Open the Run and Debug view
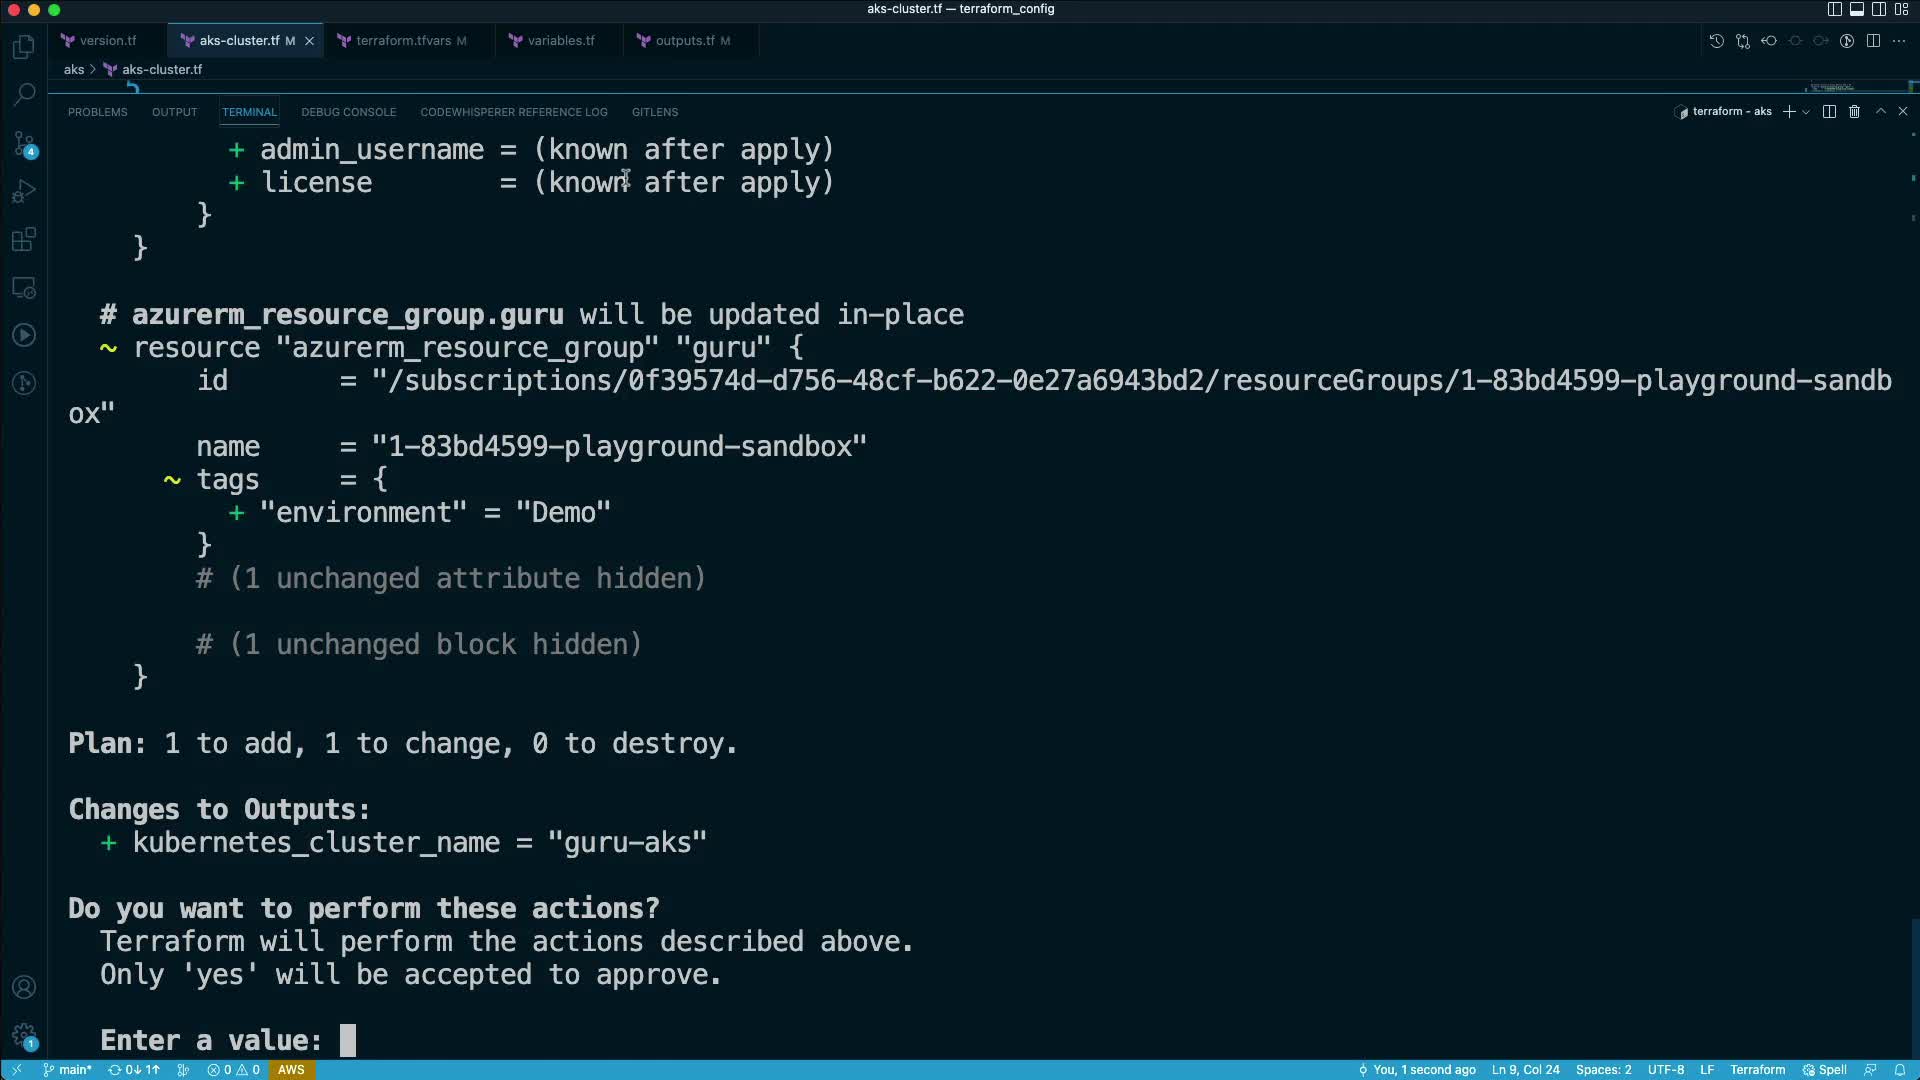1920x1080 pixels. (24, 191)
